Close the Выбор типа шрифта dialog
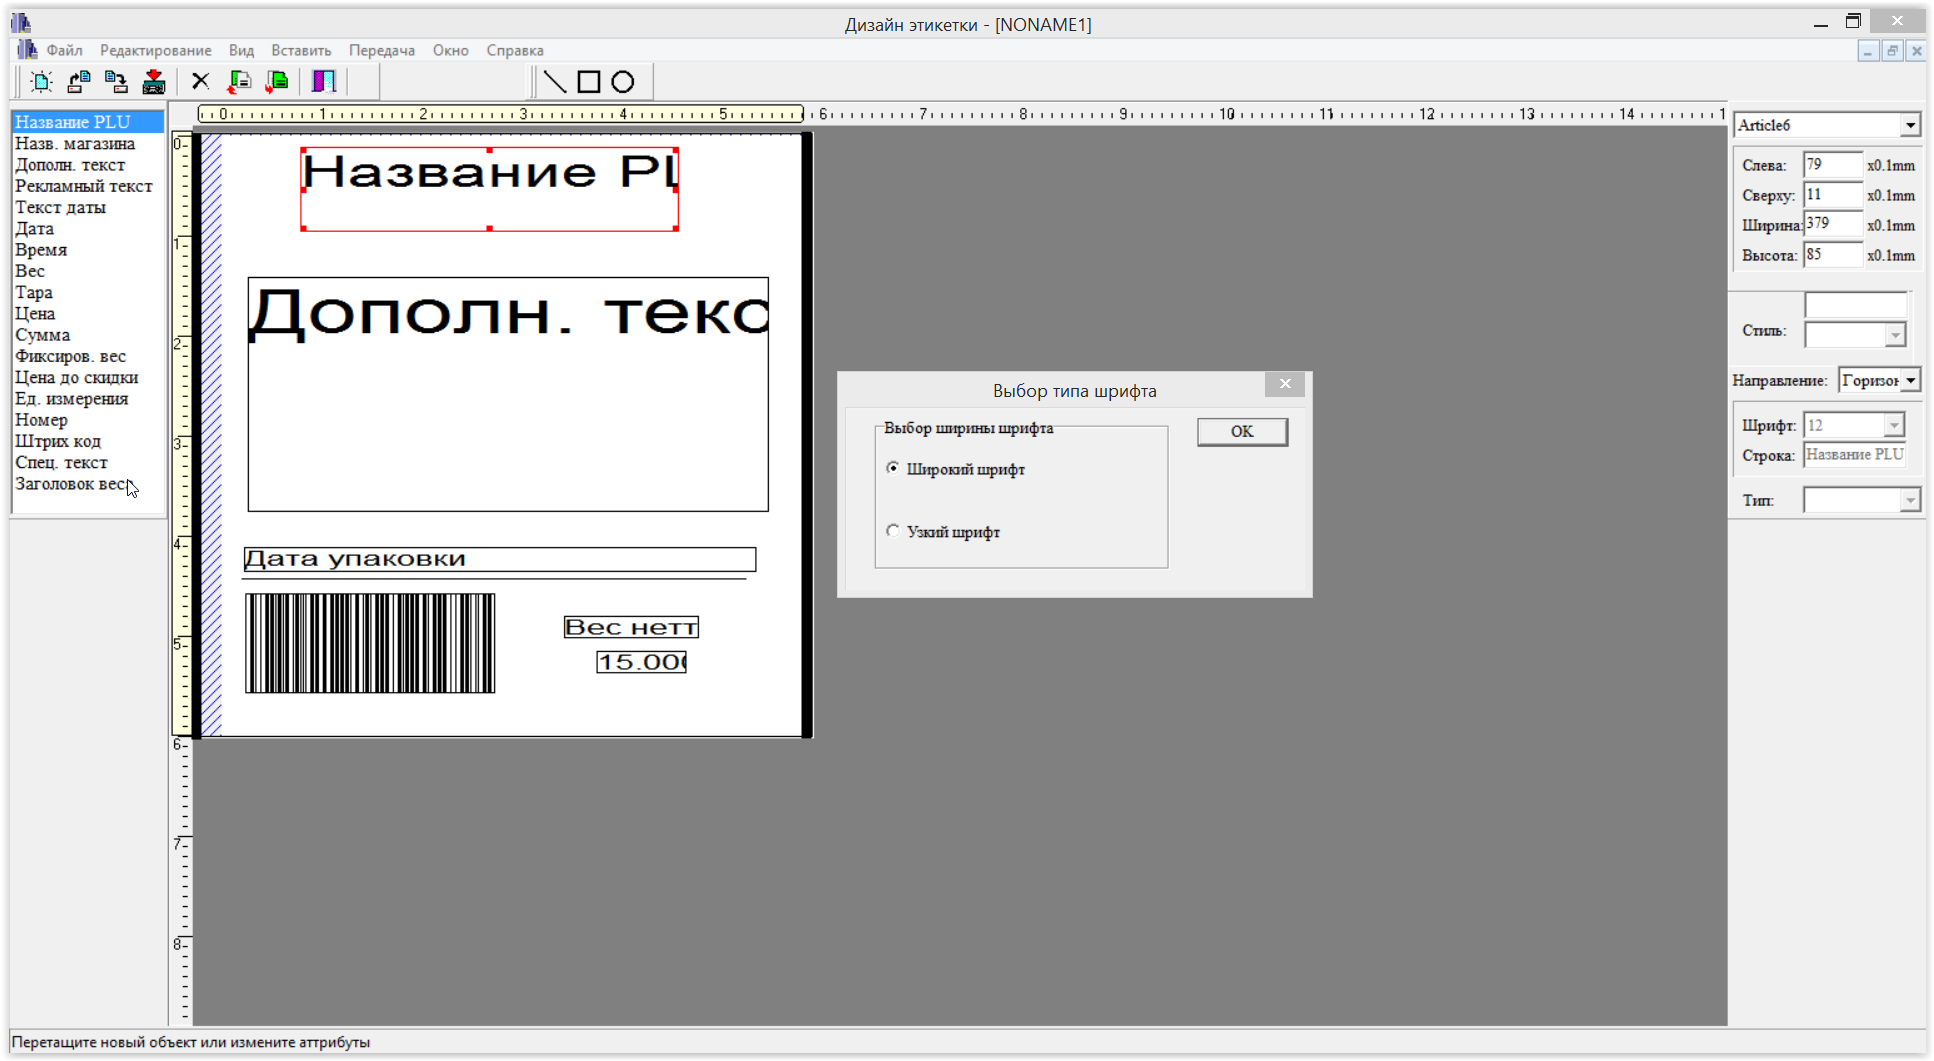 (1284, 384)
